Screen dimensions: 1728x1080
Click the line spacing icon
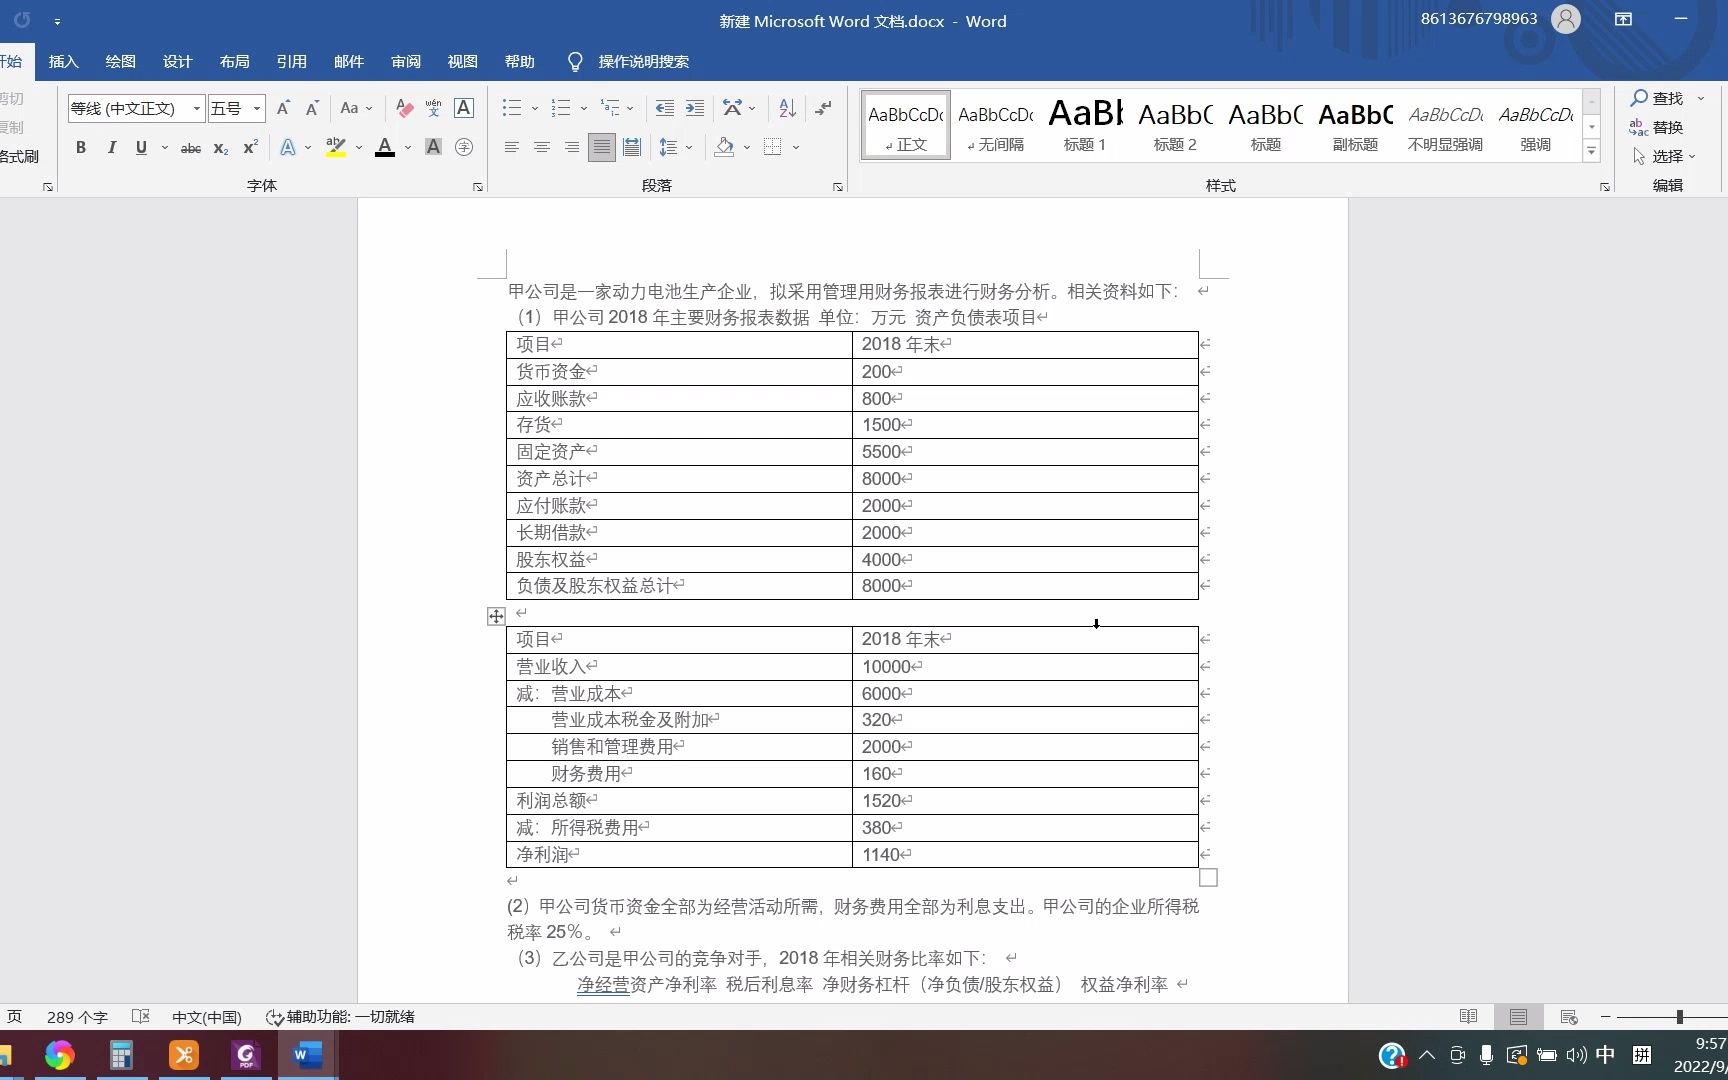(x=669, y=147)
